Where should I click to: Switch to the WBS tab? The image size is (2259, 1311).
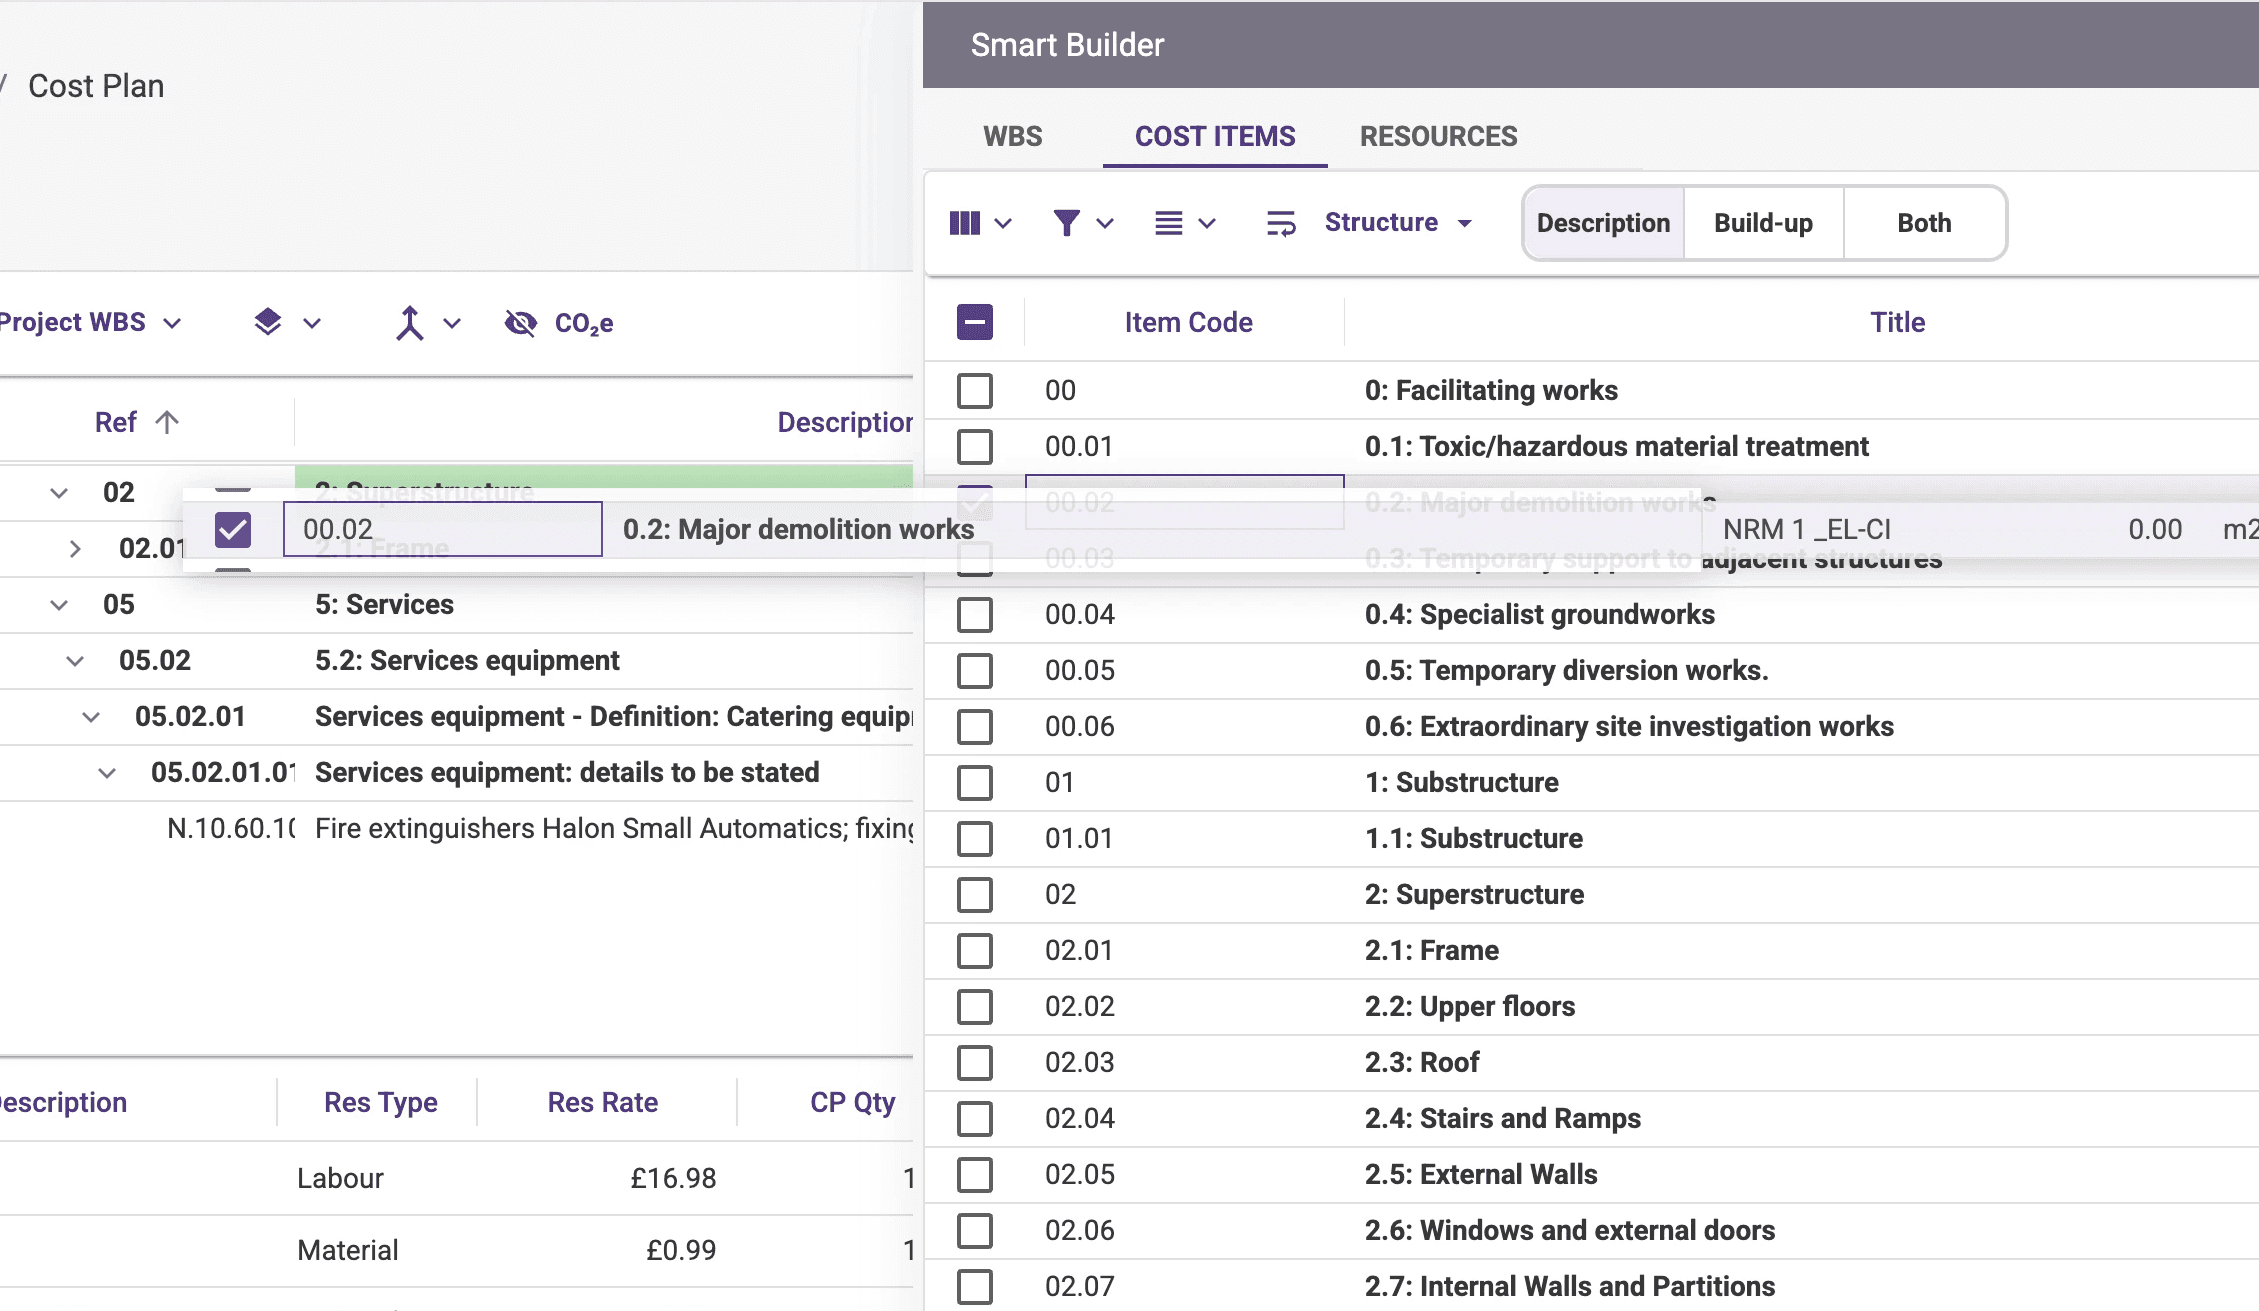point(1012,136)
